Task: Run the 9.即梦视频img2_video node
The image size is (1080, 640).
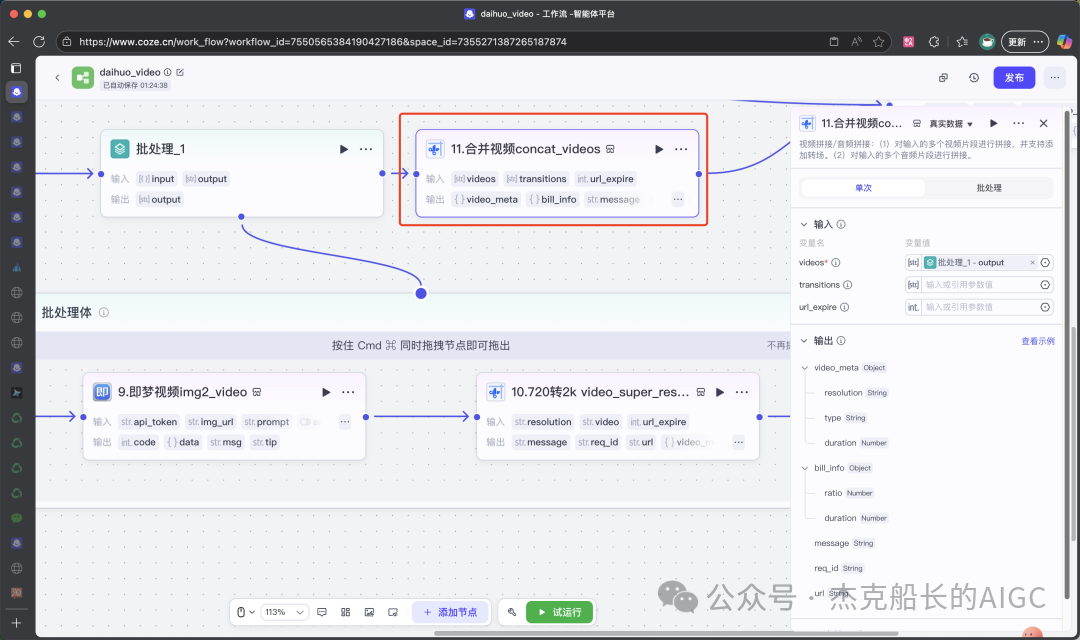Action: click(x=326, y=392)
